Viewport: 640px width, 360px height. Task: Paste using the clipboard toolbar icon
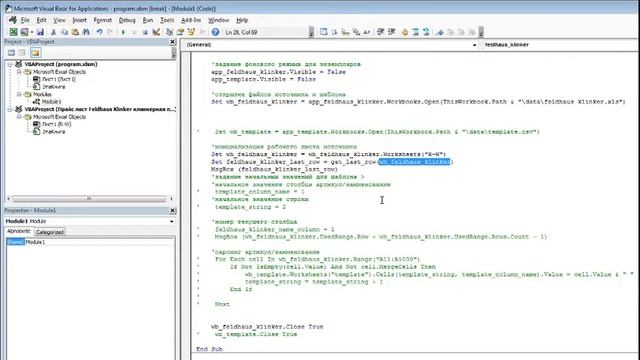click(75, 32)
